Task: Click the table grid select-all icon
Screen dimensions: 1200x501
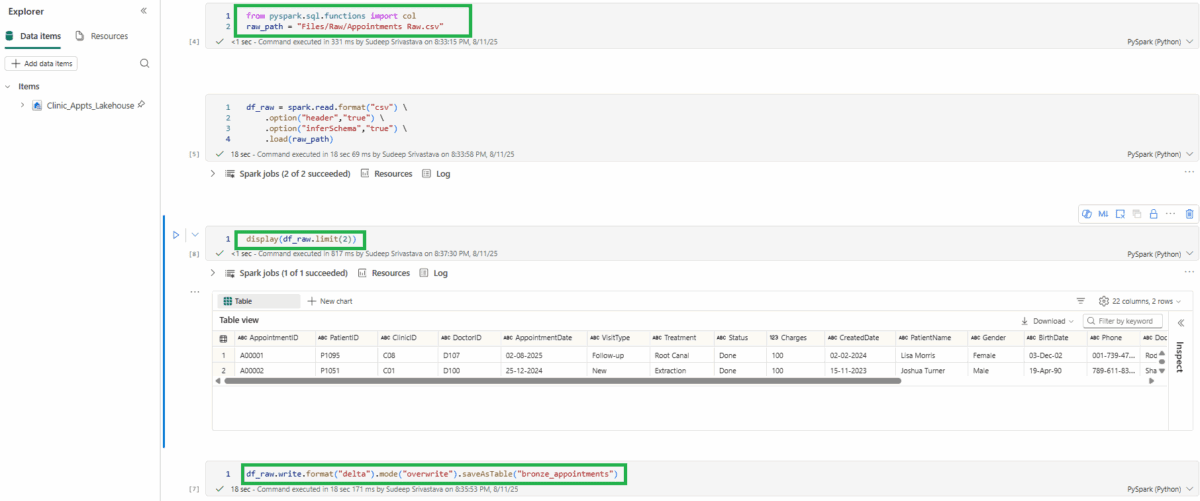Action: (x=224, y=338)
